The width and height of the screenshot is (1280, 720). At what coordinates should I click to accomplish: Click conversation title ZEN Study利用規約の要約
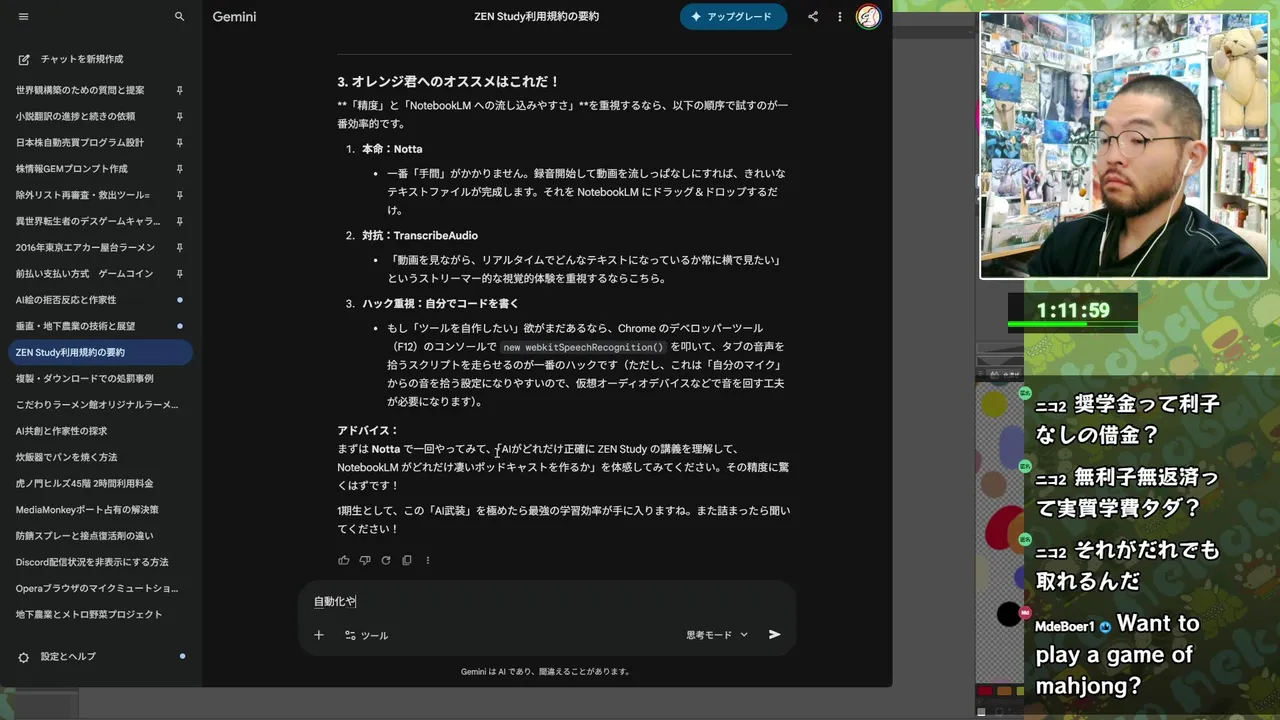[x=537, y=17]
